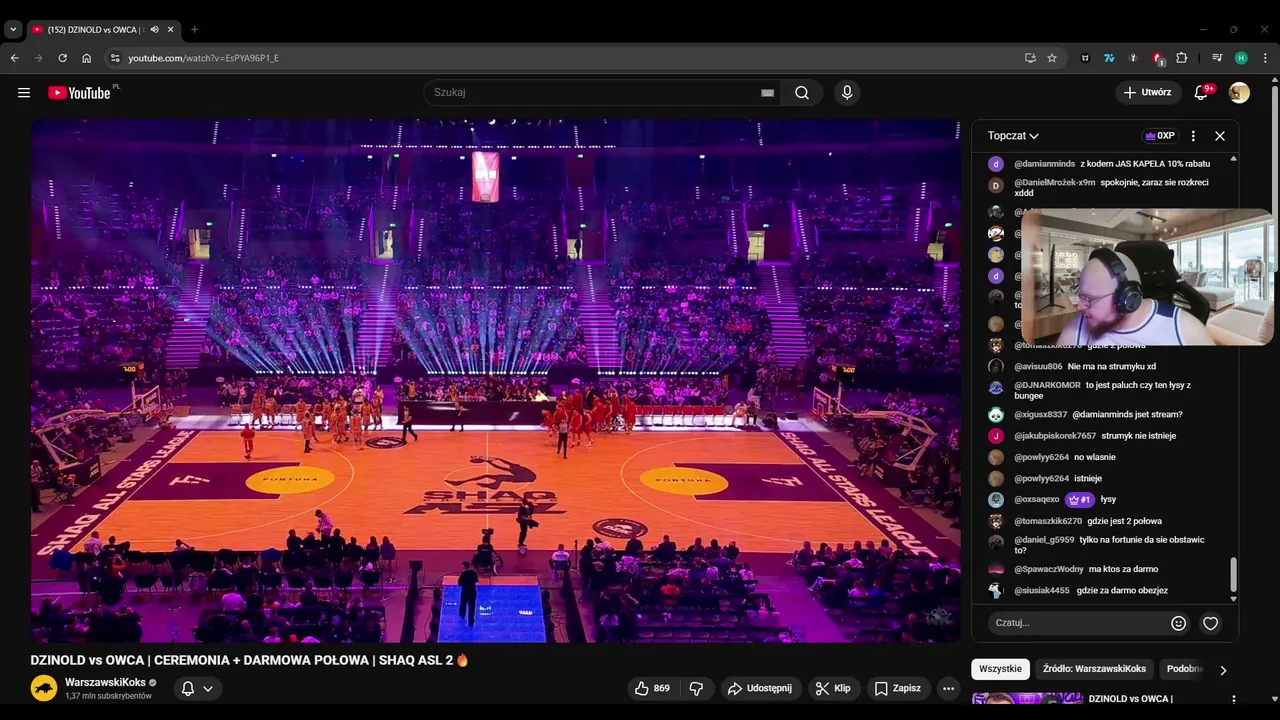Image resolution: width=1280 pixels, height=720 pixels.
Task: Open the WarszawskiKoks channel name link
Action: pyautogui.click(x=105, y=682)
